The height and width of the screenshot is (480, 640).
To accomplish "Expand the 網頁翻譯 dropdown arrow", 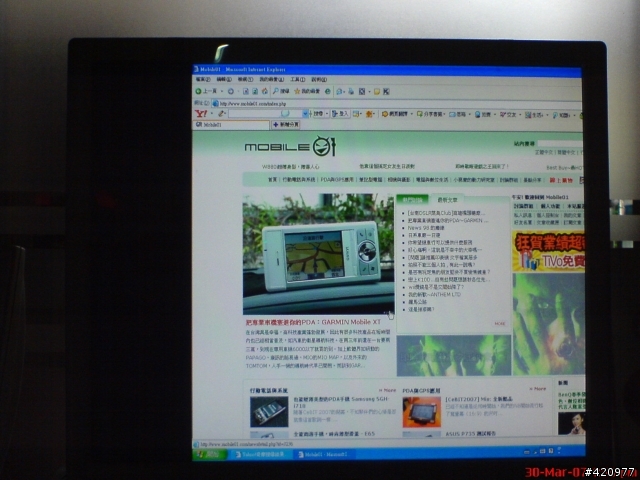I will click(x=411, y=114).
